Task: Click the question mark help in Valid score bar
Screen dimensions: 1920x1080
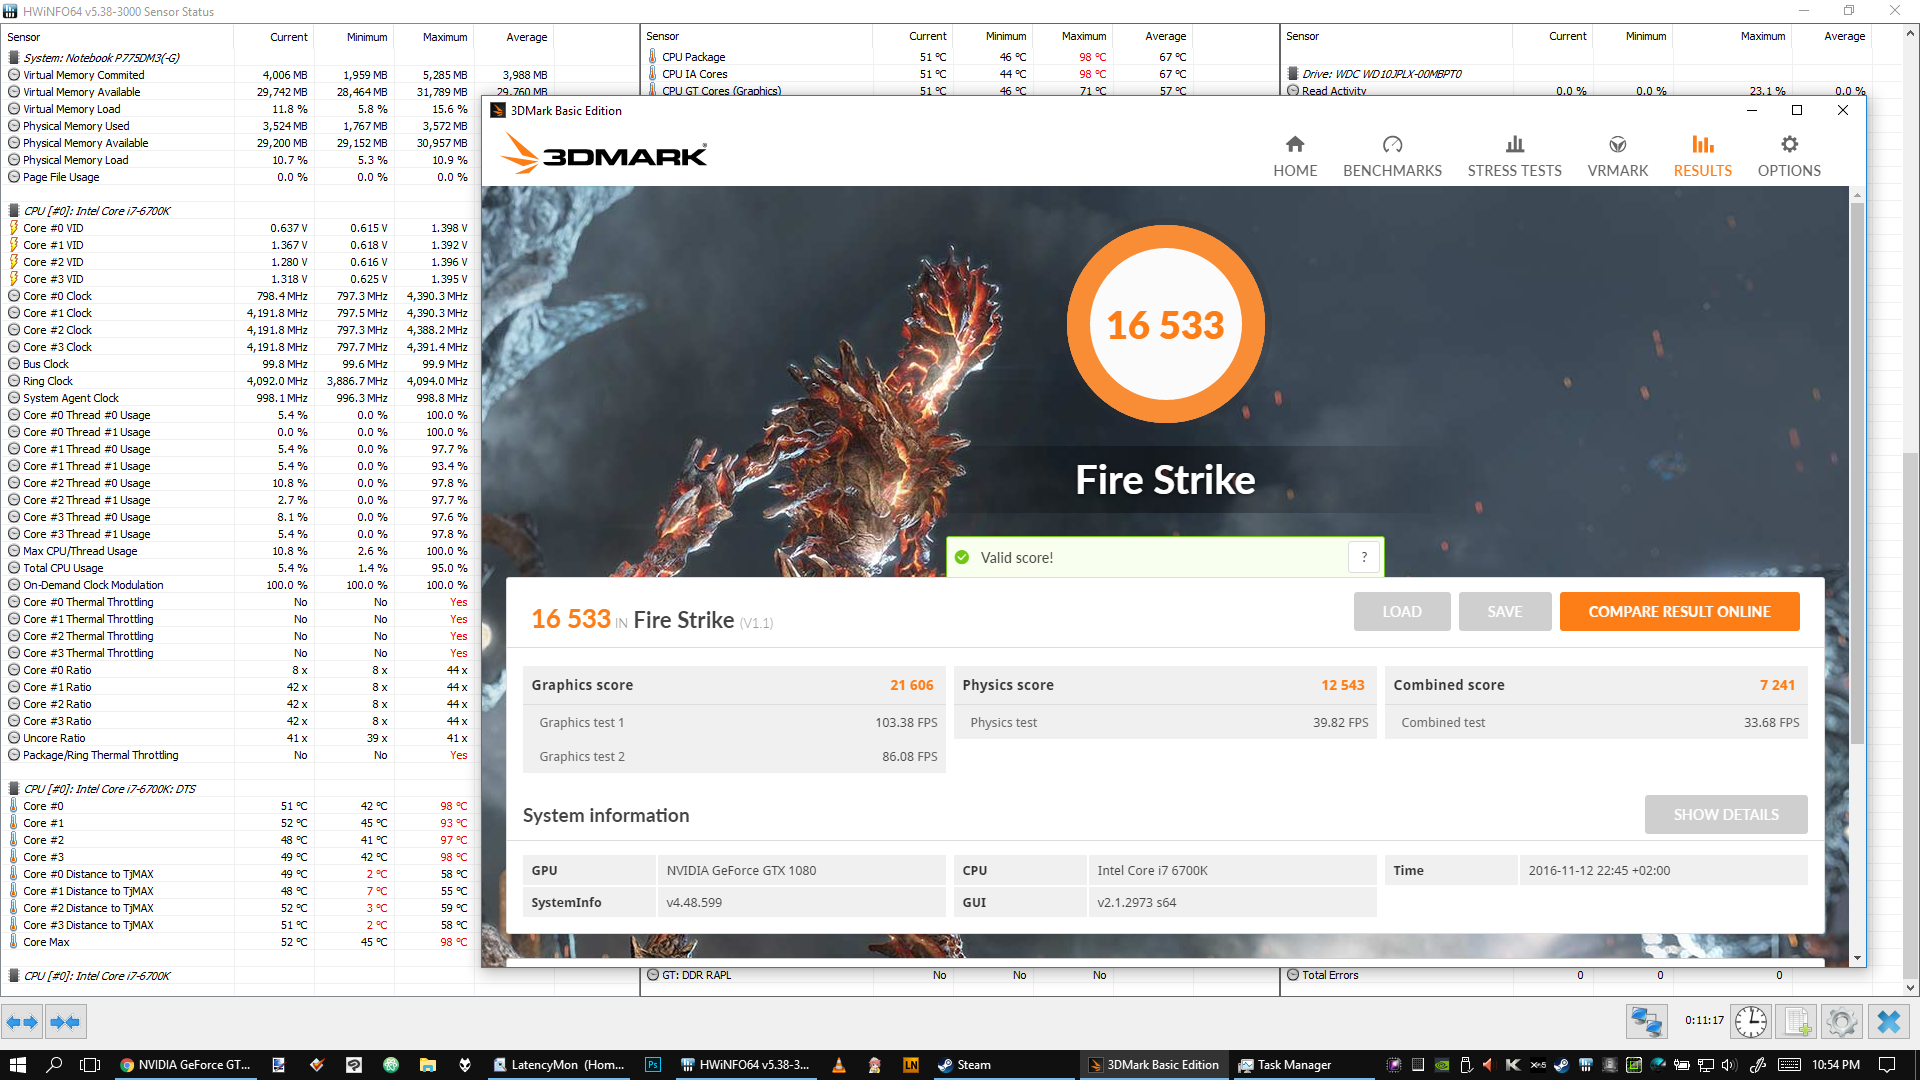Action: pyautogui.click(x=1364, y=557)
